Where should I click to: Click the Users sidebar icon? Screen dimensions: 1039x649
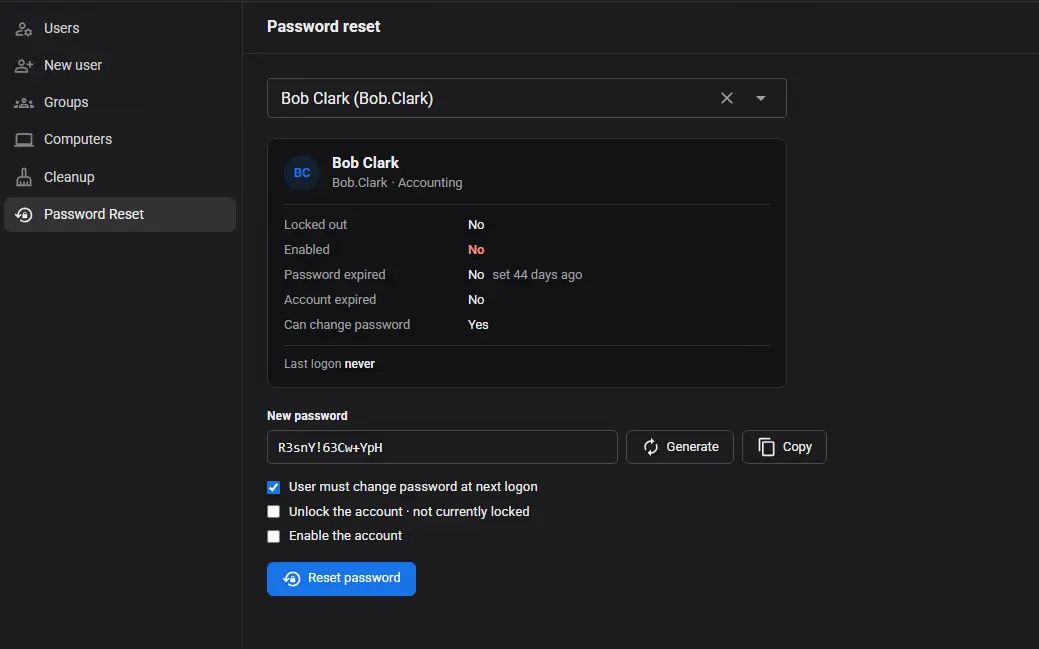click(24, 29)
